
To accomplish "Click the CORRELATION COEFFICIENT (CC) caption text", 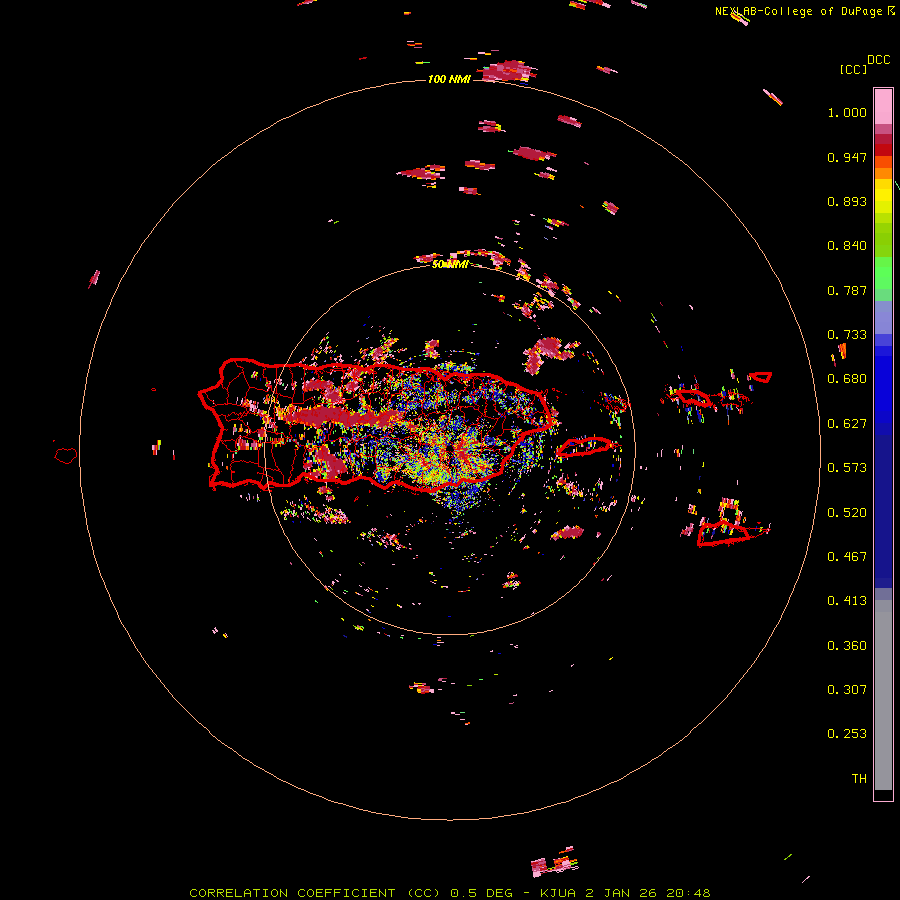I will click(315, 893).
